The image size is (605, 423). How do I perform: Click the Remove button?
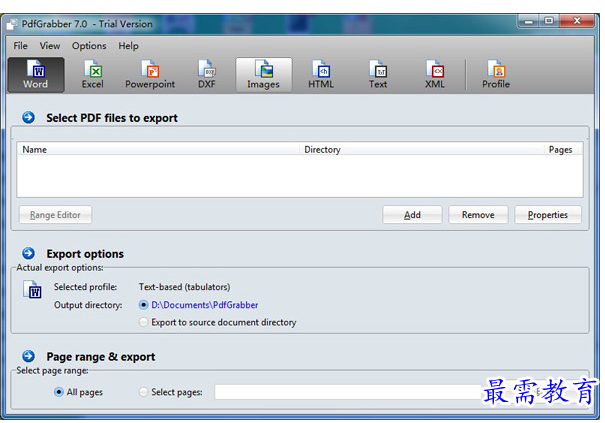[x=478, y=215]
